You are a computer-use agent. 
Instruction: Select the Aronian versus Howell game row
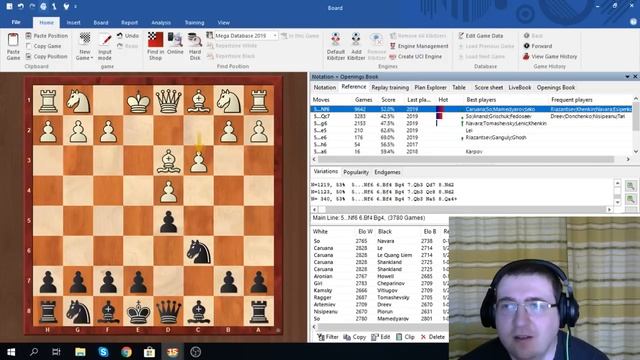(380, 276)
